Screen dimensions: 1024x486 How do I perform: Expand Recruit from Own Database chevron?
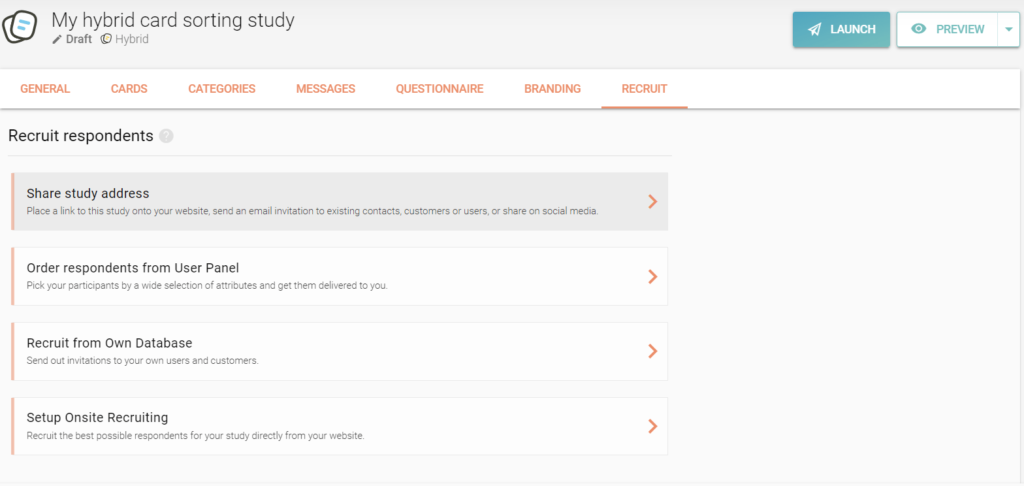652,351
